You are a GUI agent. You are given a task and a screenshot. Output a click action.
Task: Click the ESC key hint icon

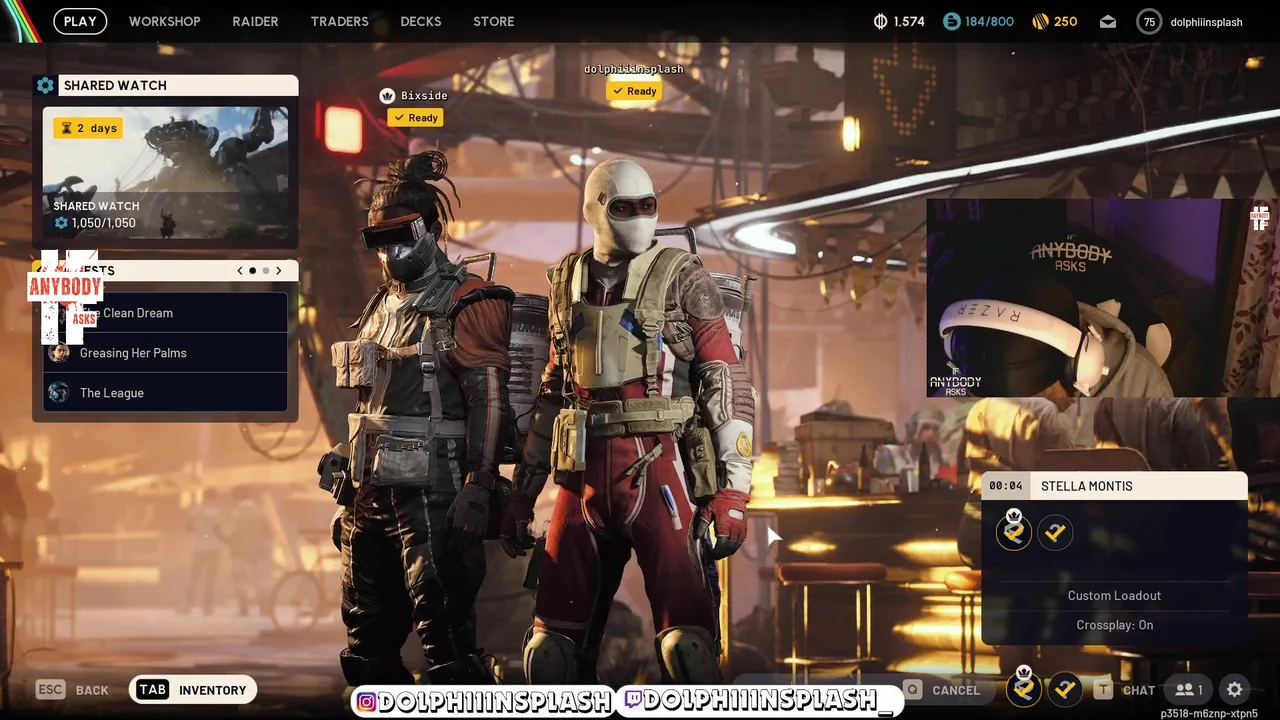click(x=51, y=690)
